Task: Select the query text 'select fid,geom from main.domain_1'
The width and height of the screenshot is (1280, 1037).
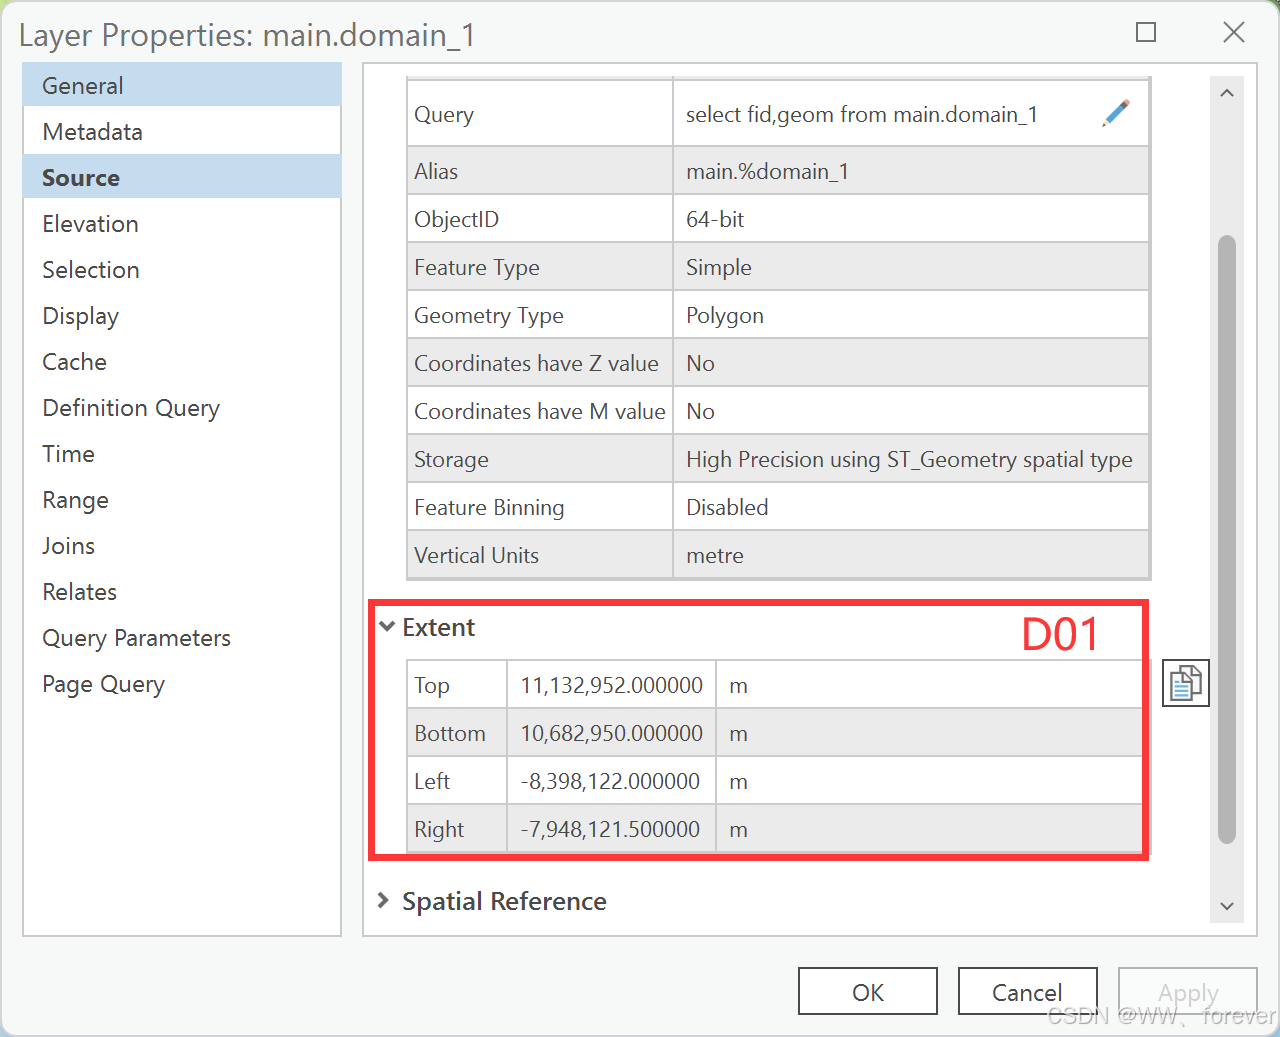Action: tap(861, 114)
